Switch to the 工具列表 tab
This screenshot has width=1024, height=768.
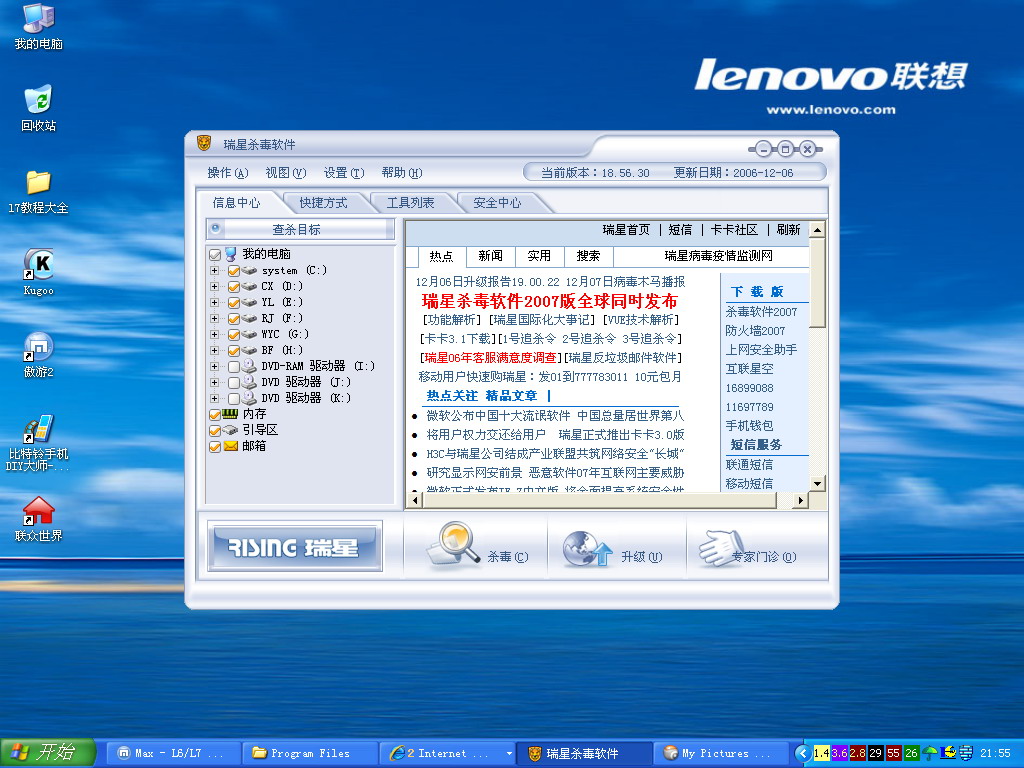click(x=411, y=202)
